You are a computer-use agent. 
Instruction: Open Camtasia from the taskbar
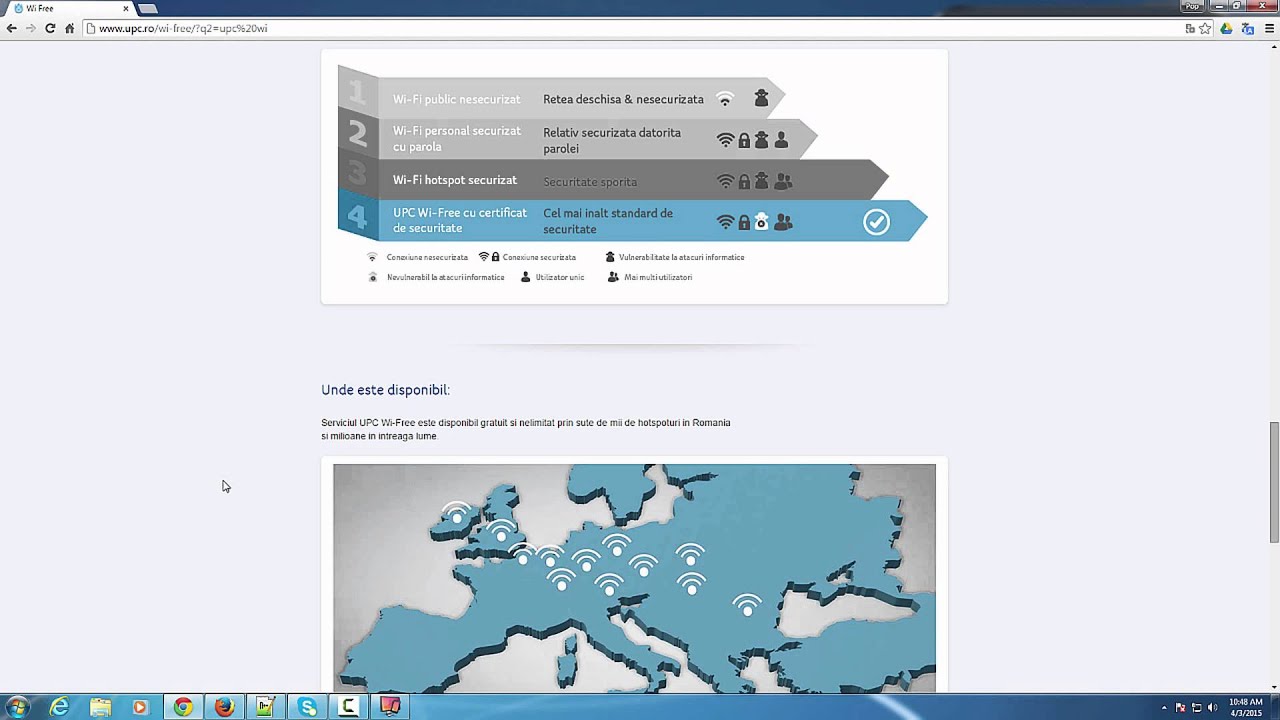point(348,707)
